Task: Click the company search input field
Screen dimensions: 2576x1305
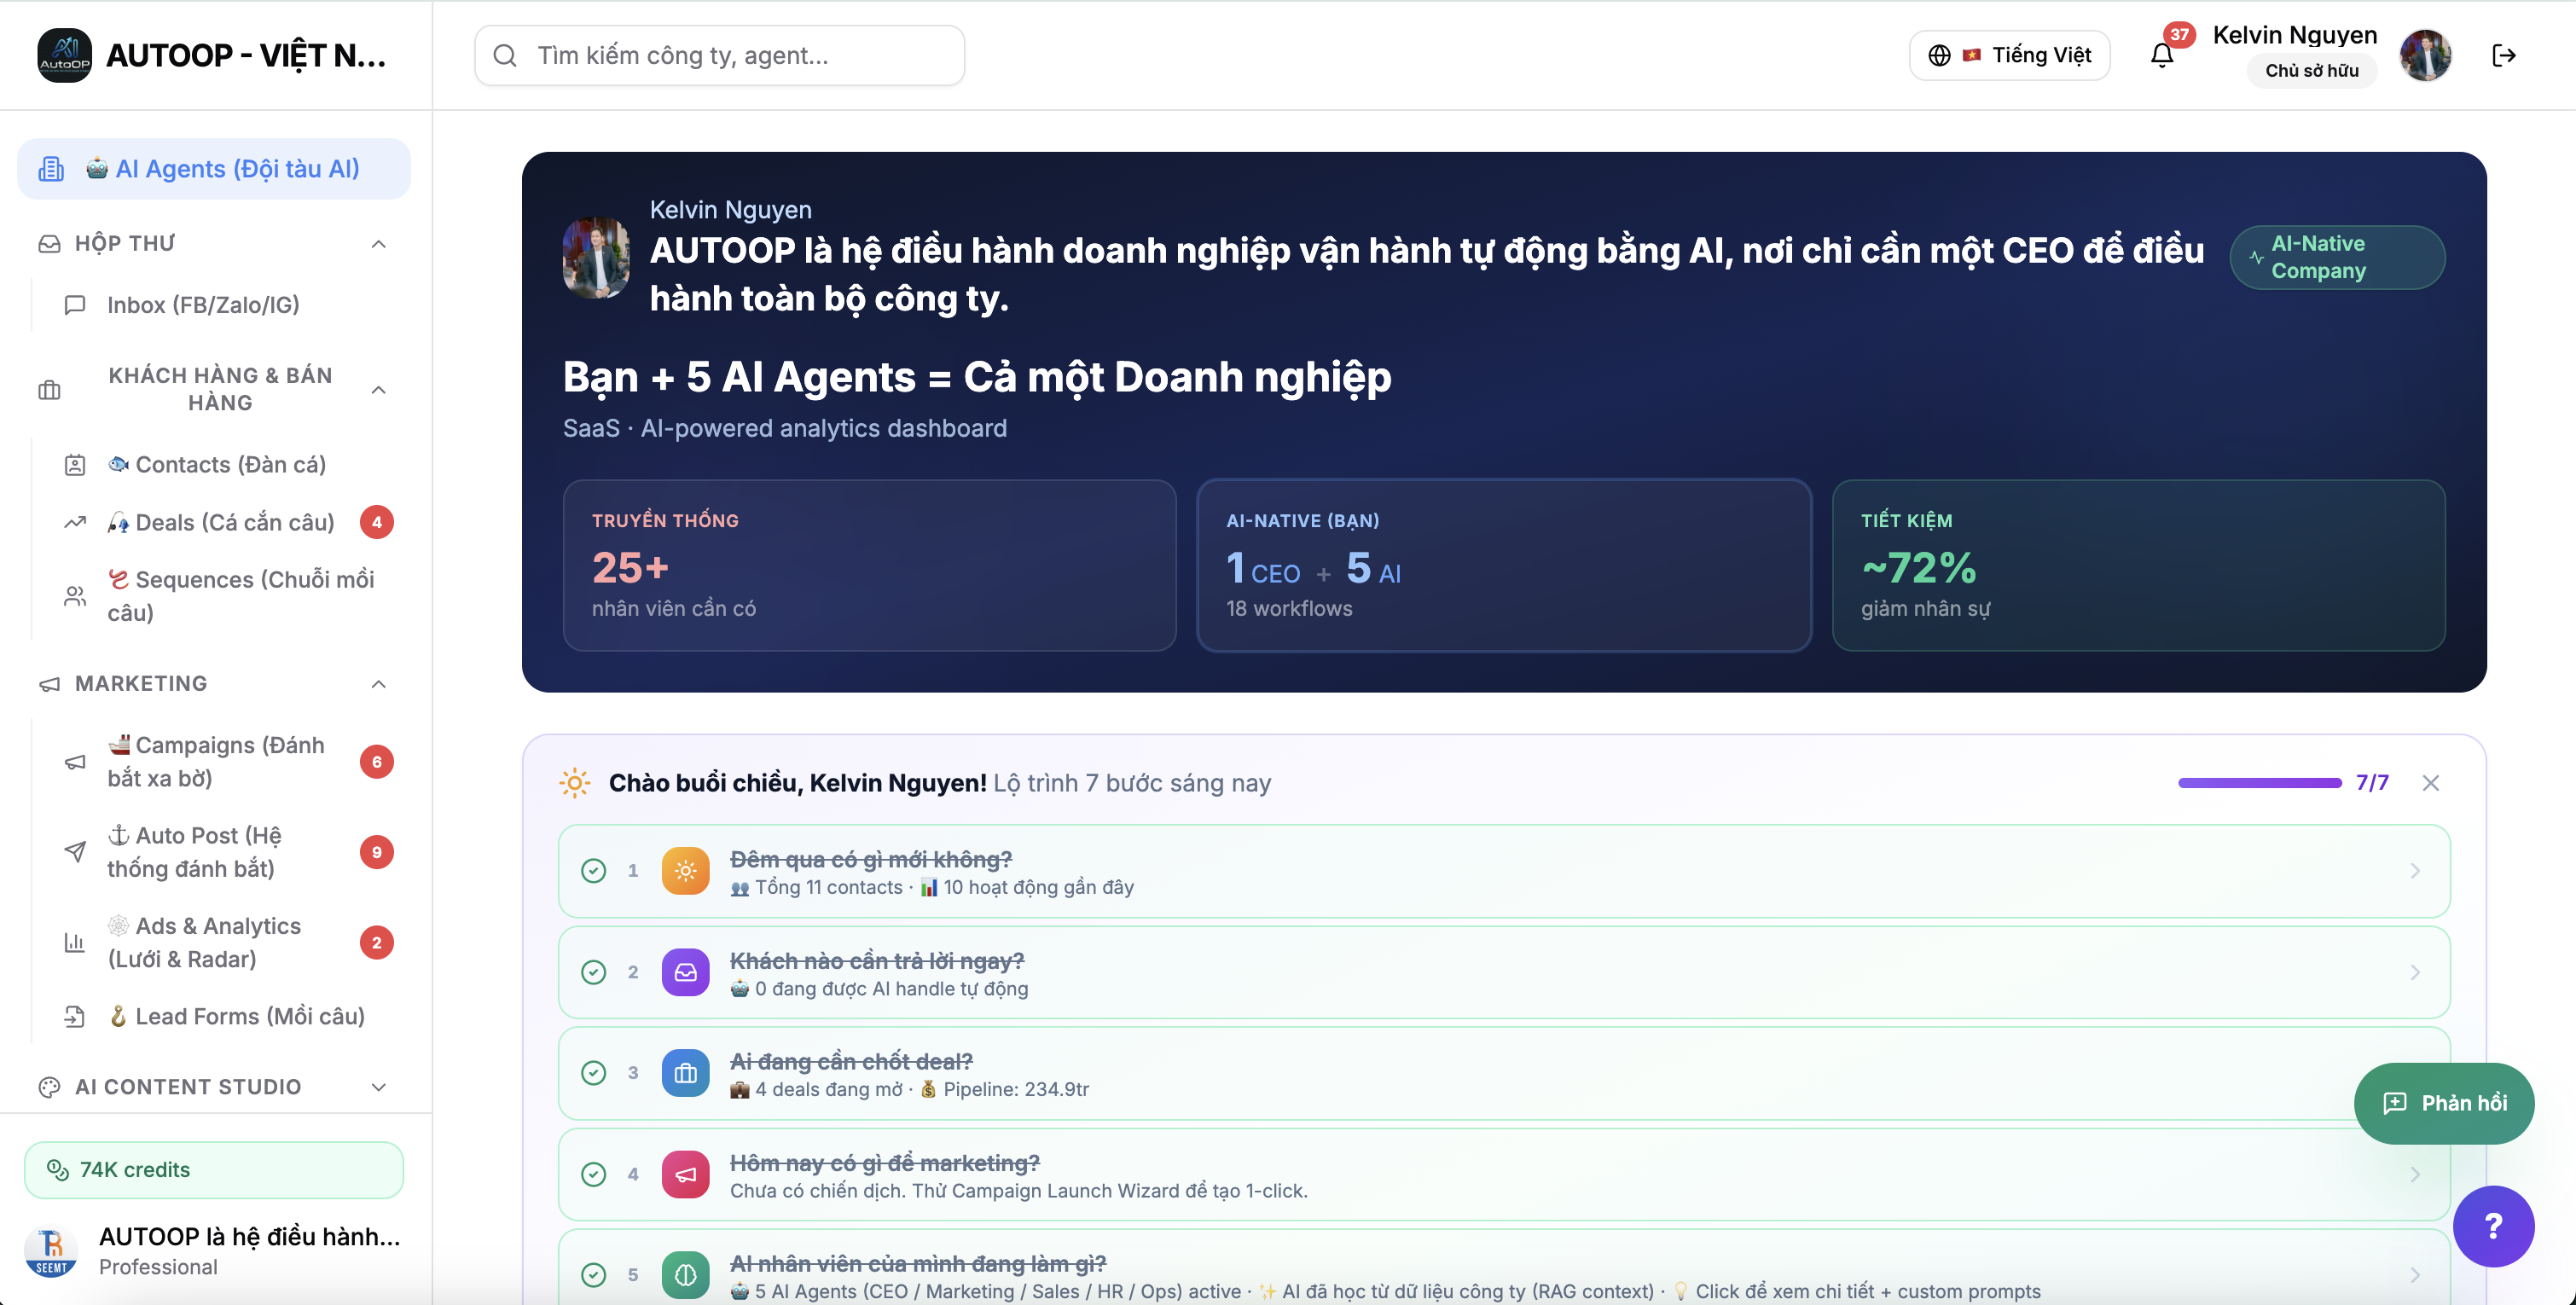Action: tap(720, 56)
